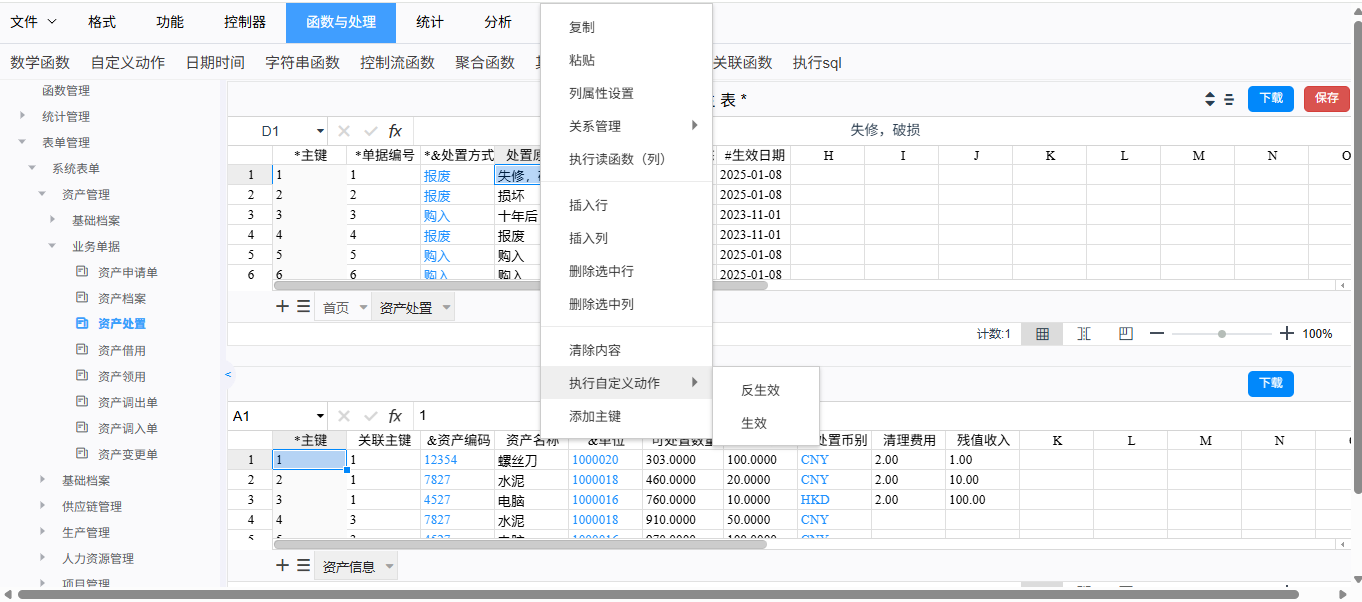Expand the 供应链管理 tree node
1362x602 pixels.
click(x=43, y=506)
